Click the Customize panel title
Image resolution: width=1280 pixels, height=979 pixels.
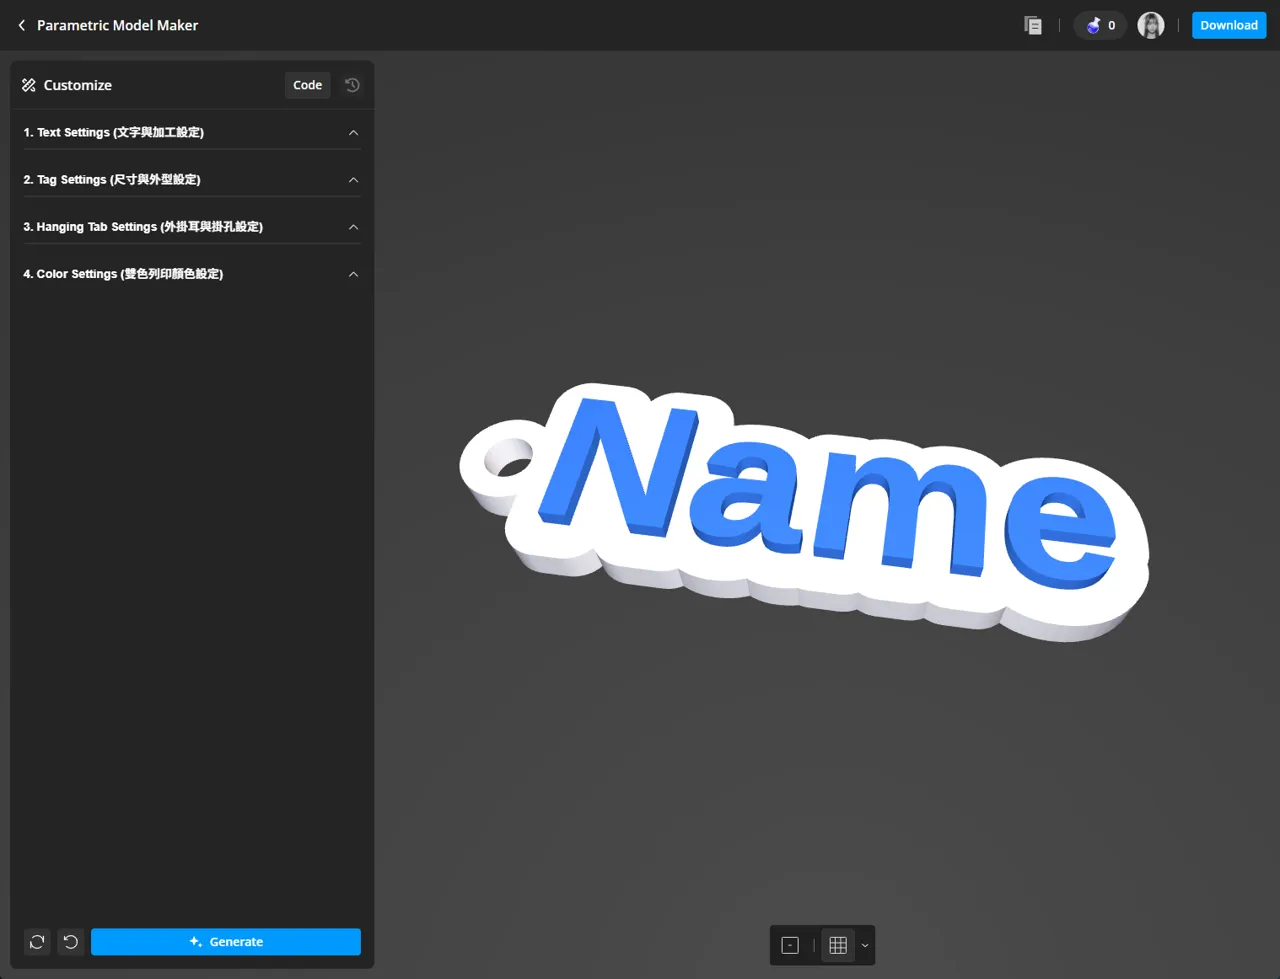click(x=78, y=85)
